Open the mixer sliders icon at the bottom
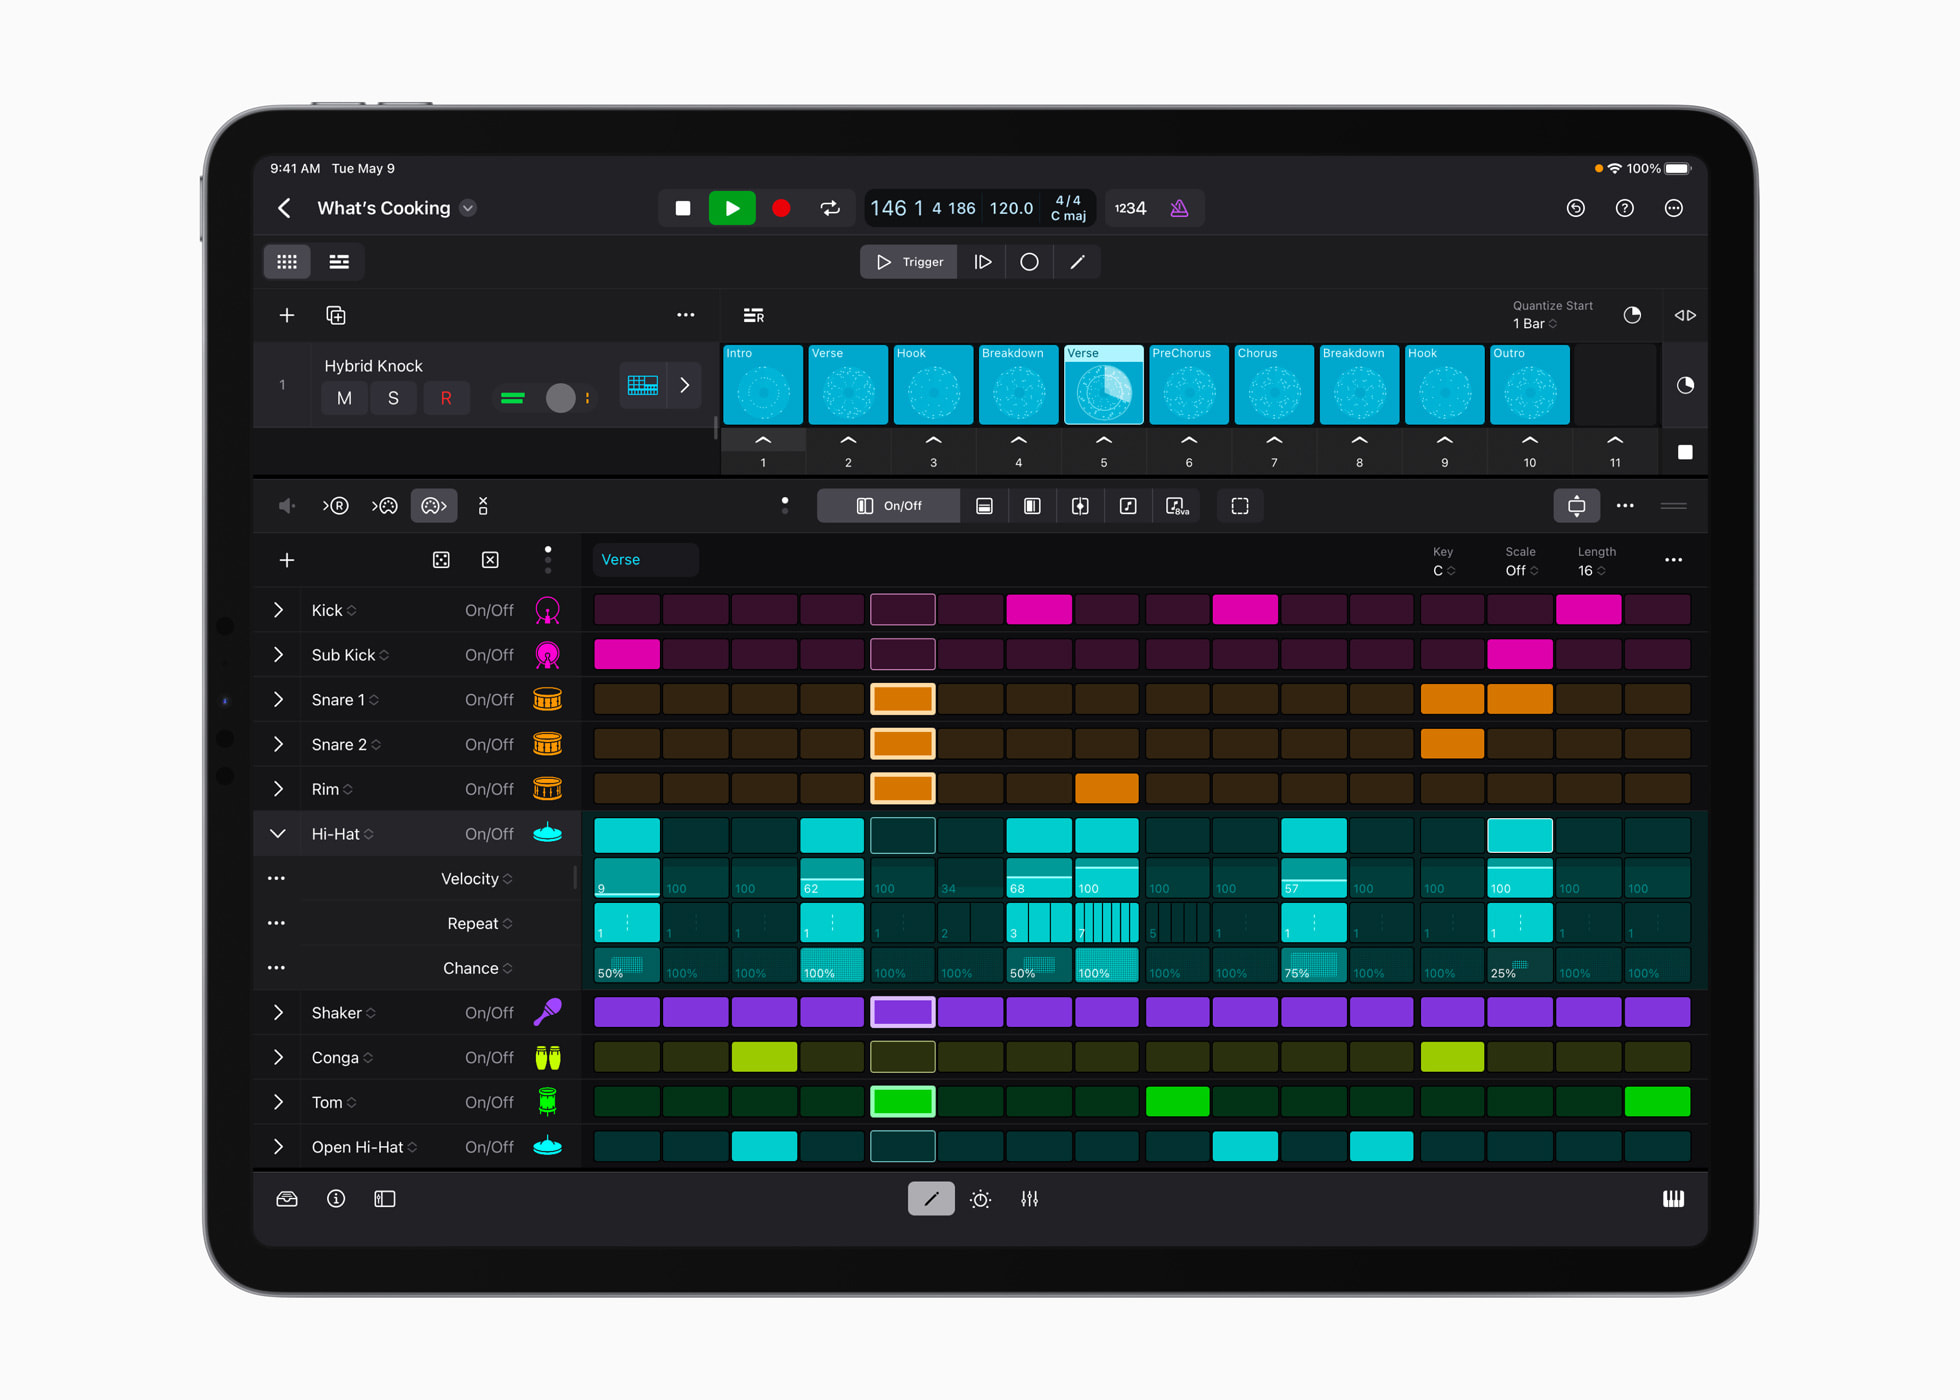Viewport: 1960px width, 1400px height. point(1031,1198)
